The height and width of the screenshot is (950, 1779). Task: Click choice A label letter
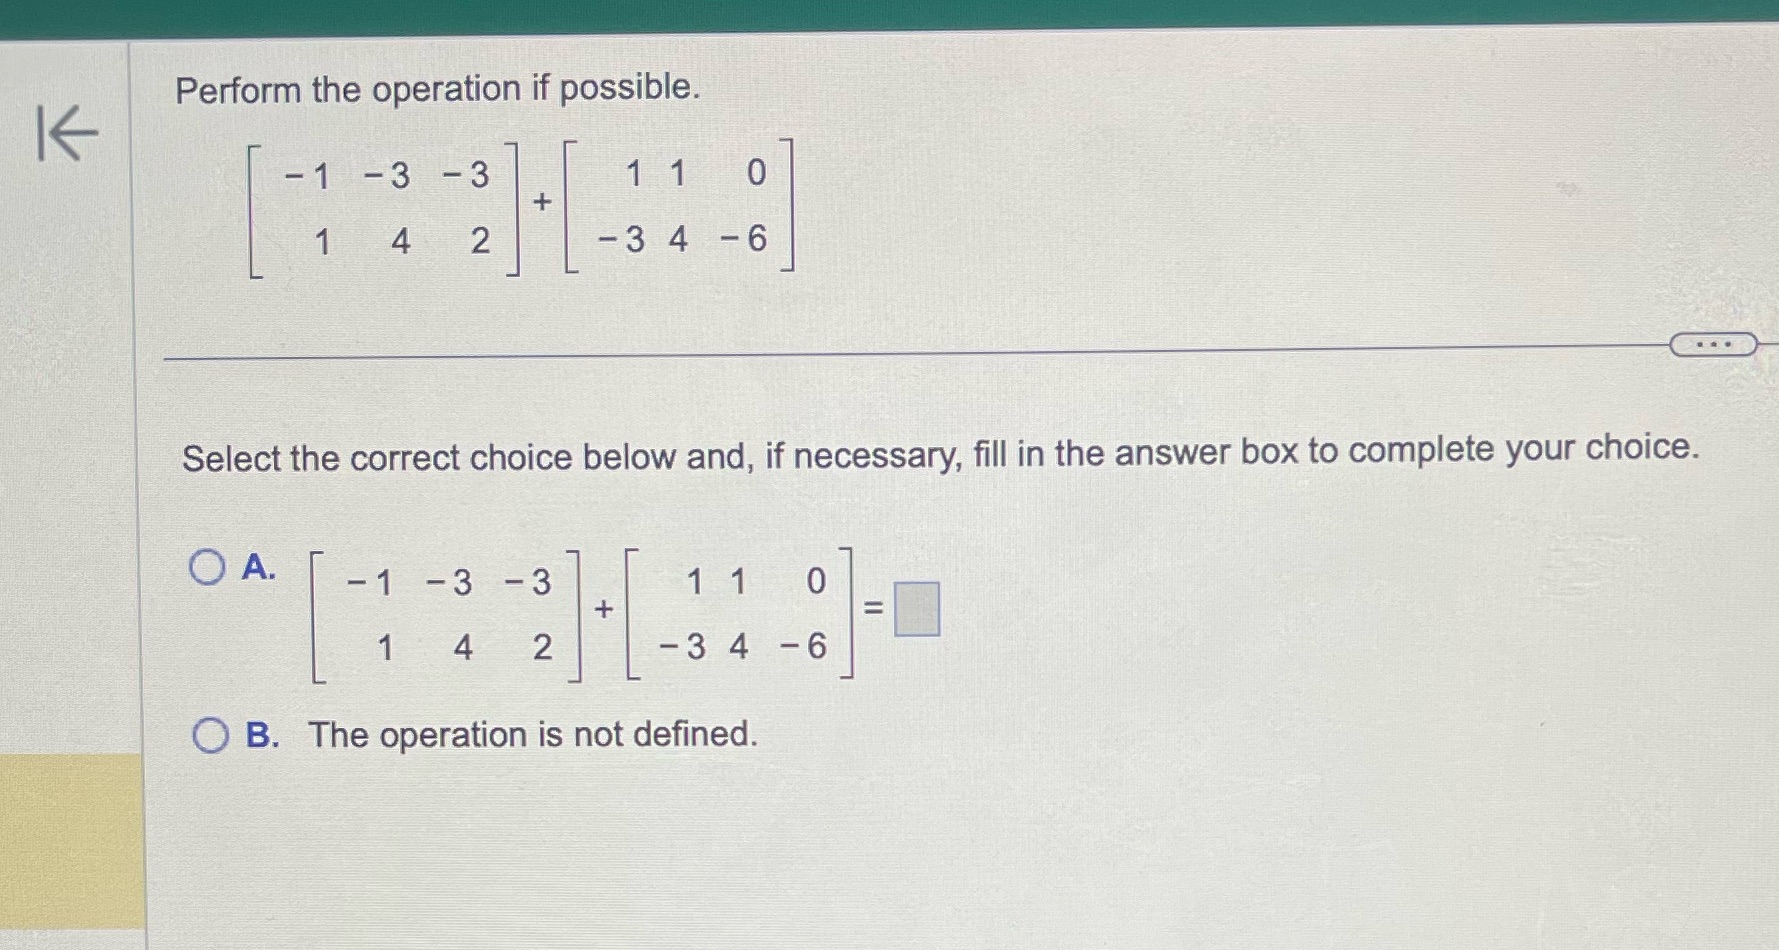pos(260,568)
